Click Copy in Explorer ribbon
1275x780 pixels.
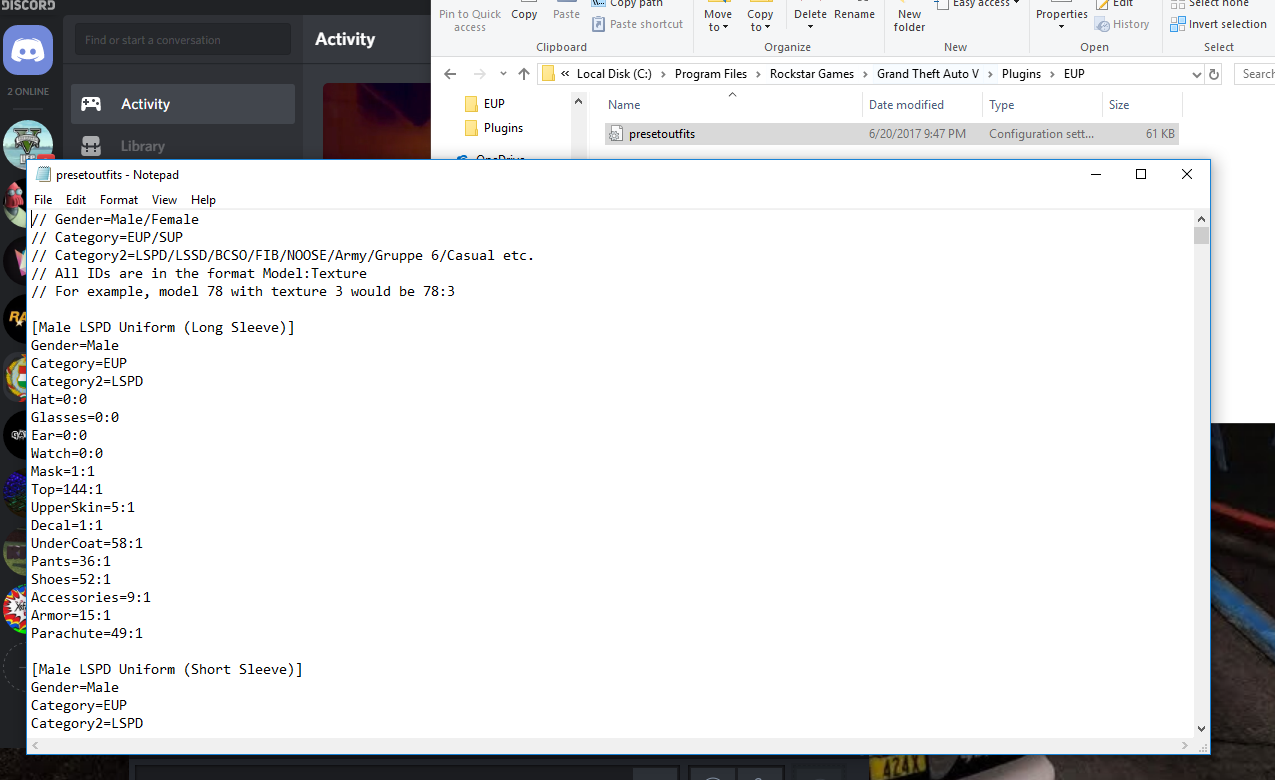point(524,12)
